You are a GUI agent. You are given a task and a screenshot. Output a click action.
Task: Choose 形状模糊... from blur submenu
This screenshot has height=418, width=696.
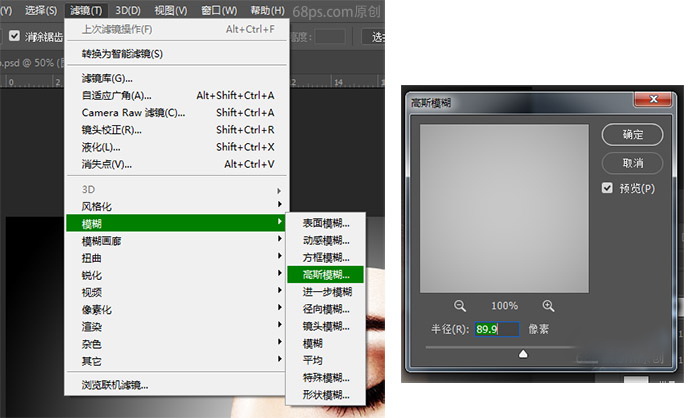click(x=326, y=394)
